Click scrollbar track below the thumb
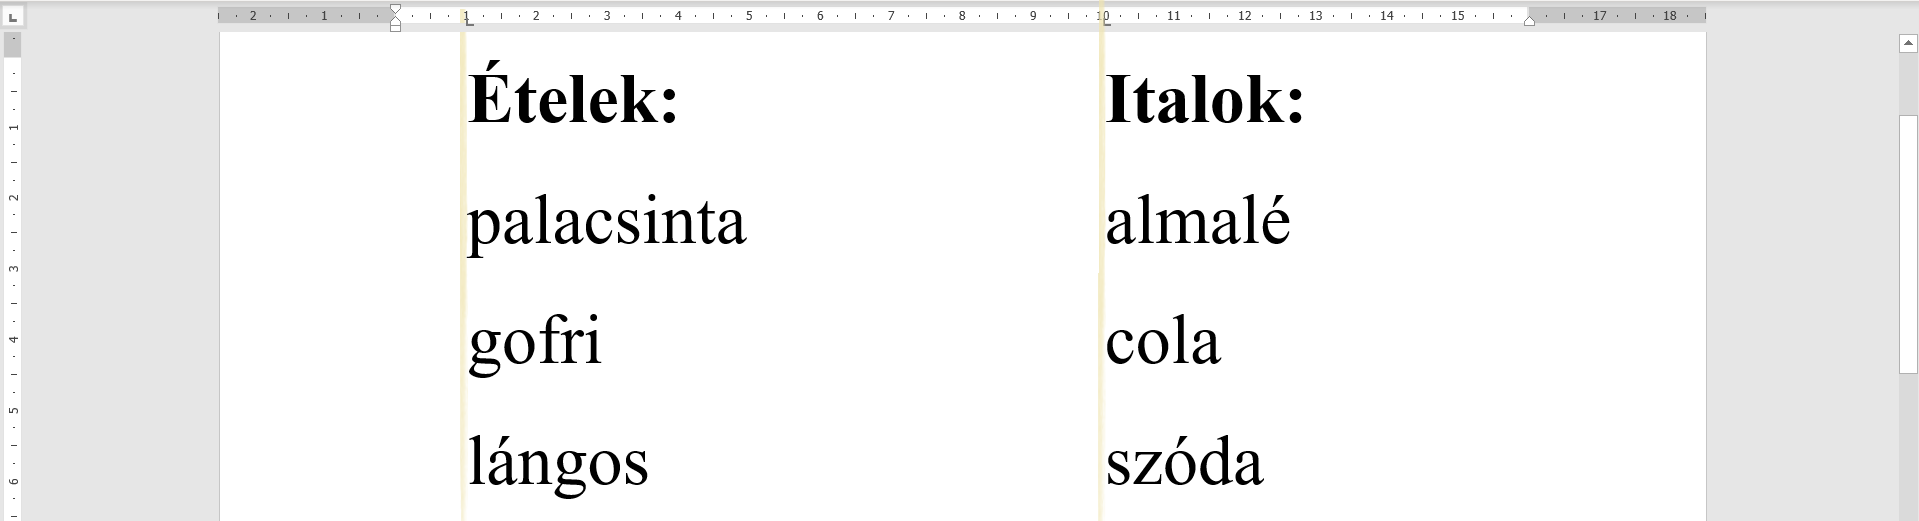Image resolution: width=1919 pixels, height=521 pixels. coord(1907,450)
